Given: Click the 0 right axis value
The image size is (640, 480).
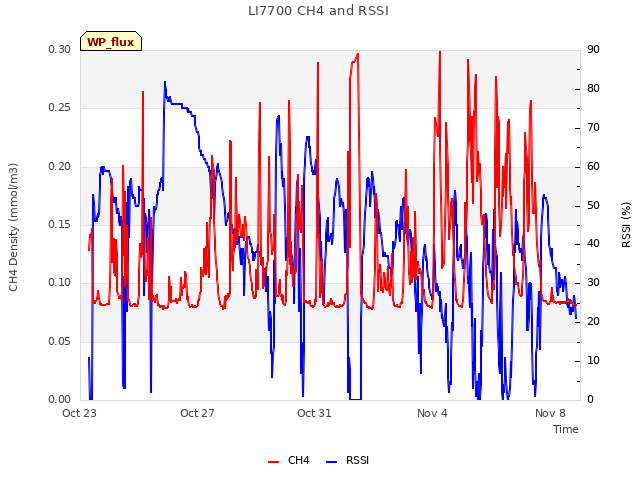Looking at the screenshot, I should tap(590, 400).
